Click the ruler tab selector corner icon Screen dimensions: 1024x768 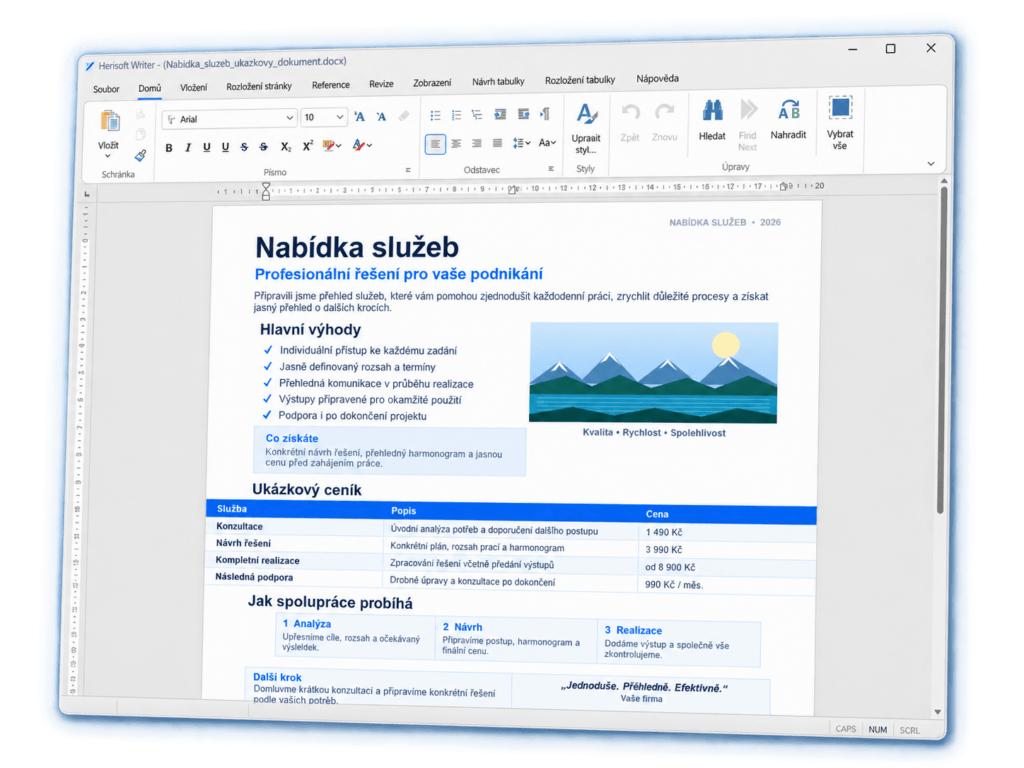click(87, 194)
